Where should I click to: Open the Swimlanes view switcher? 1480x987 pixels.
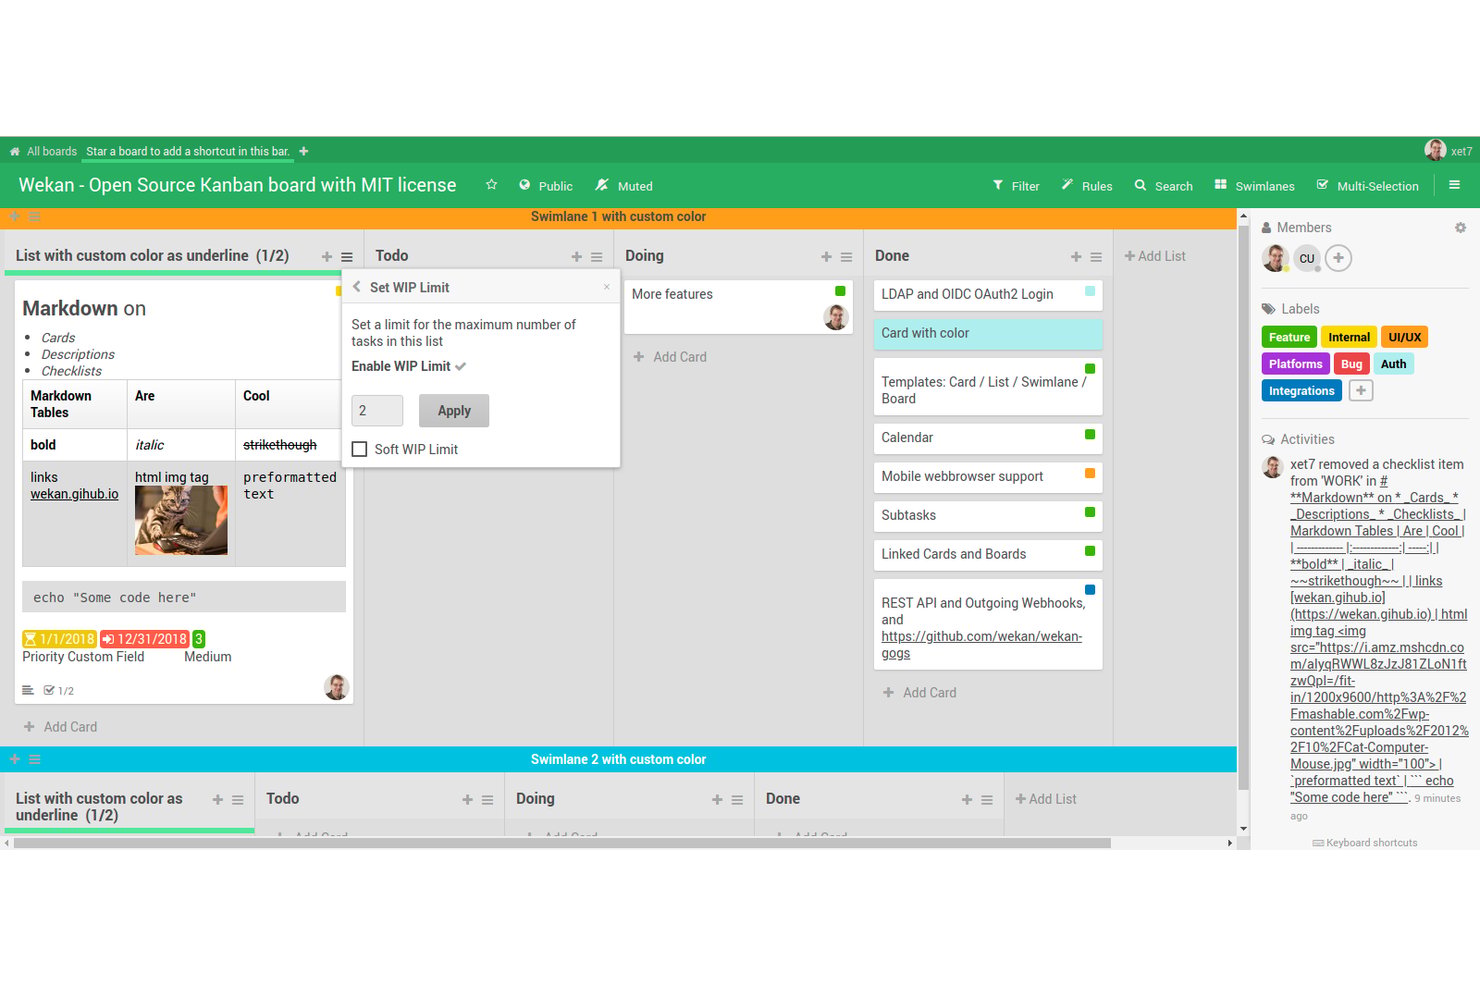(x=1255, y=186)
